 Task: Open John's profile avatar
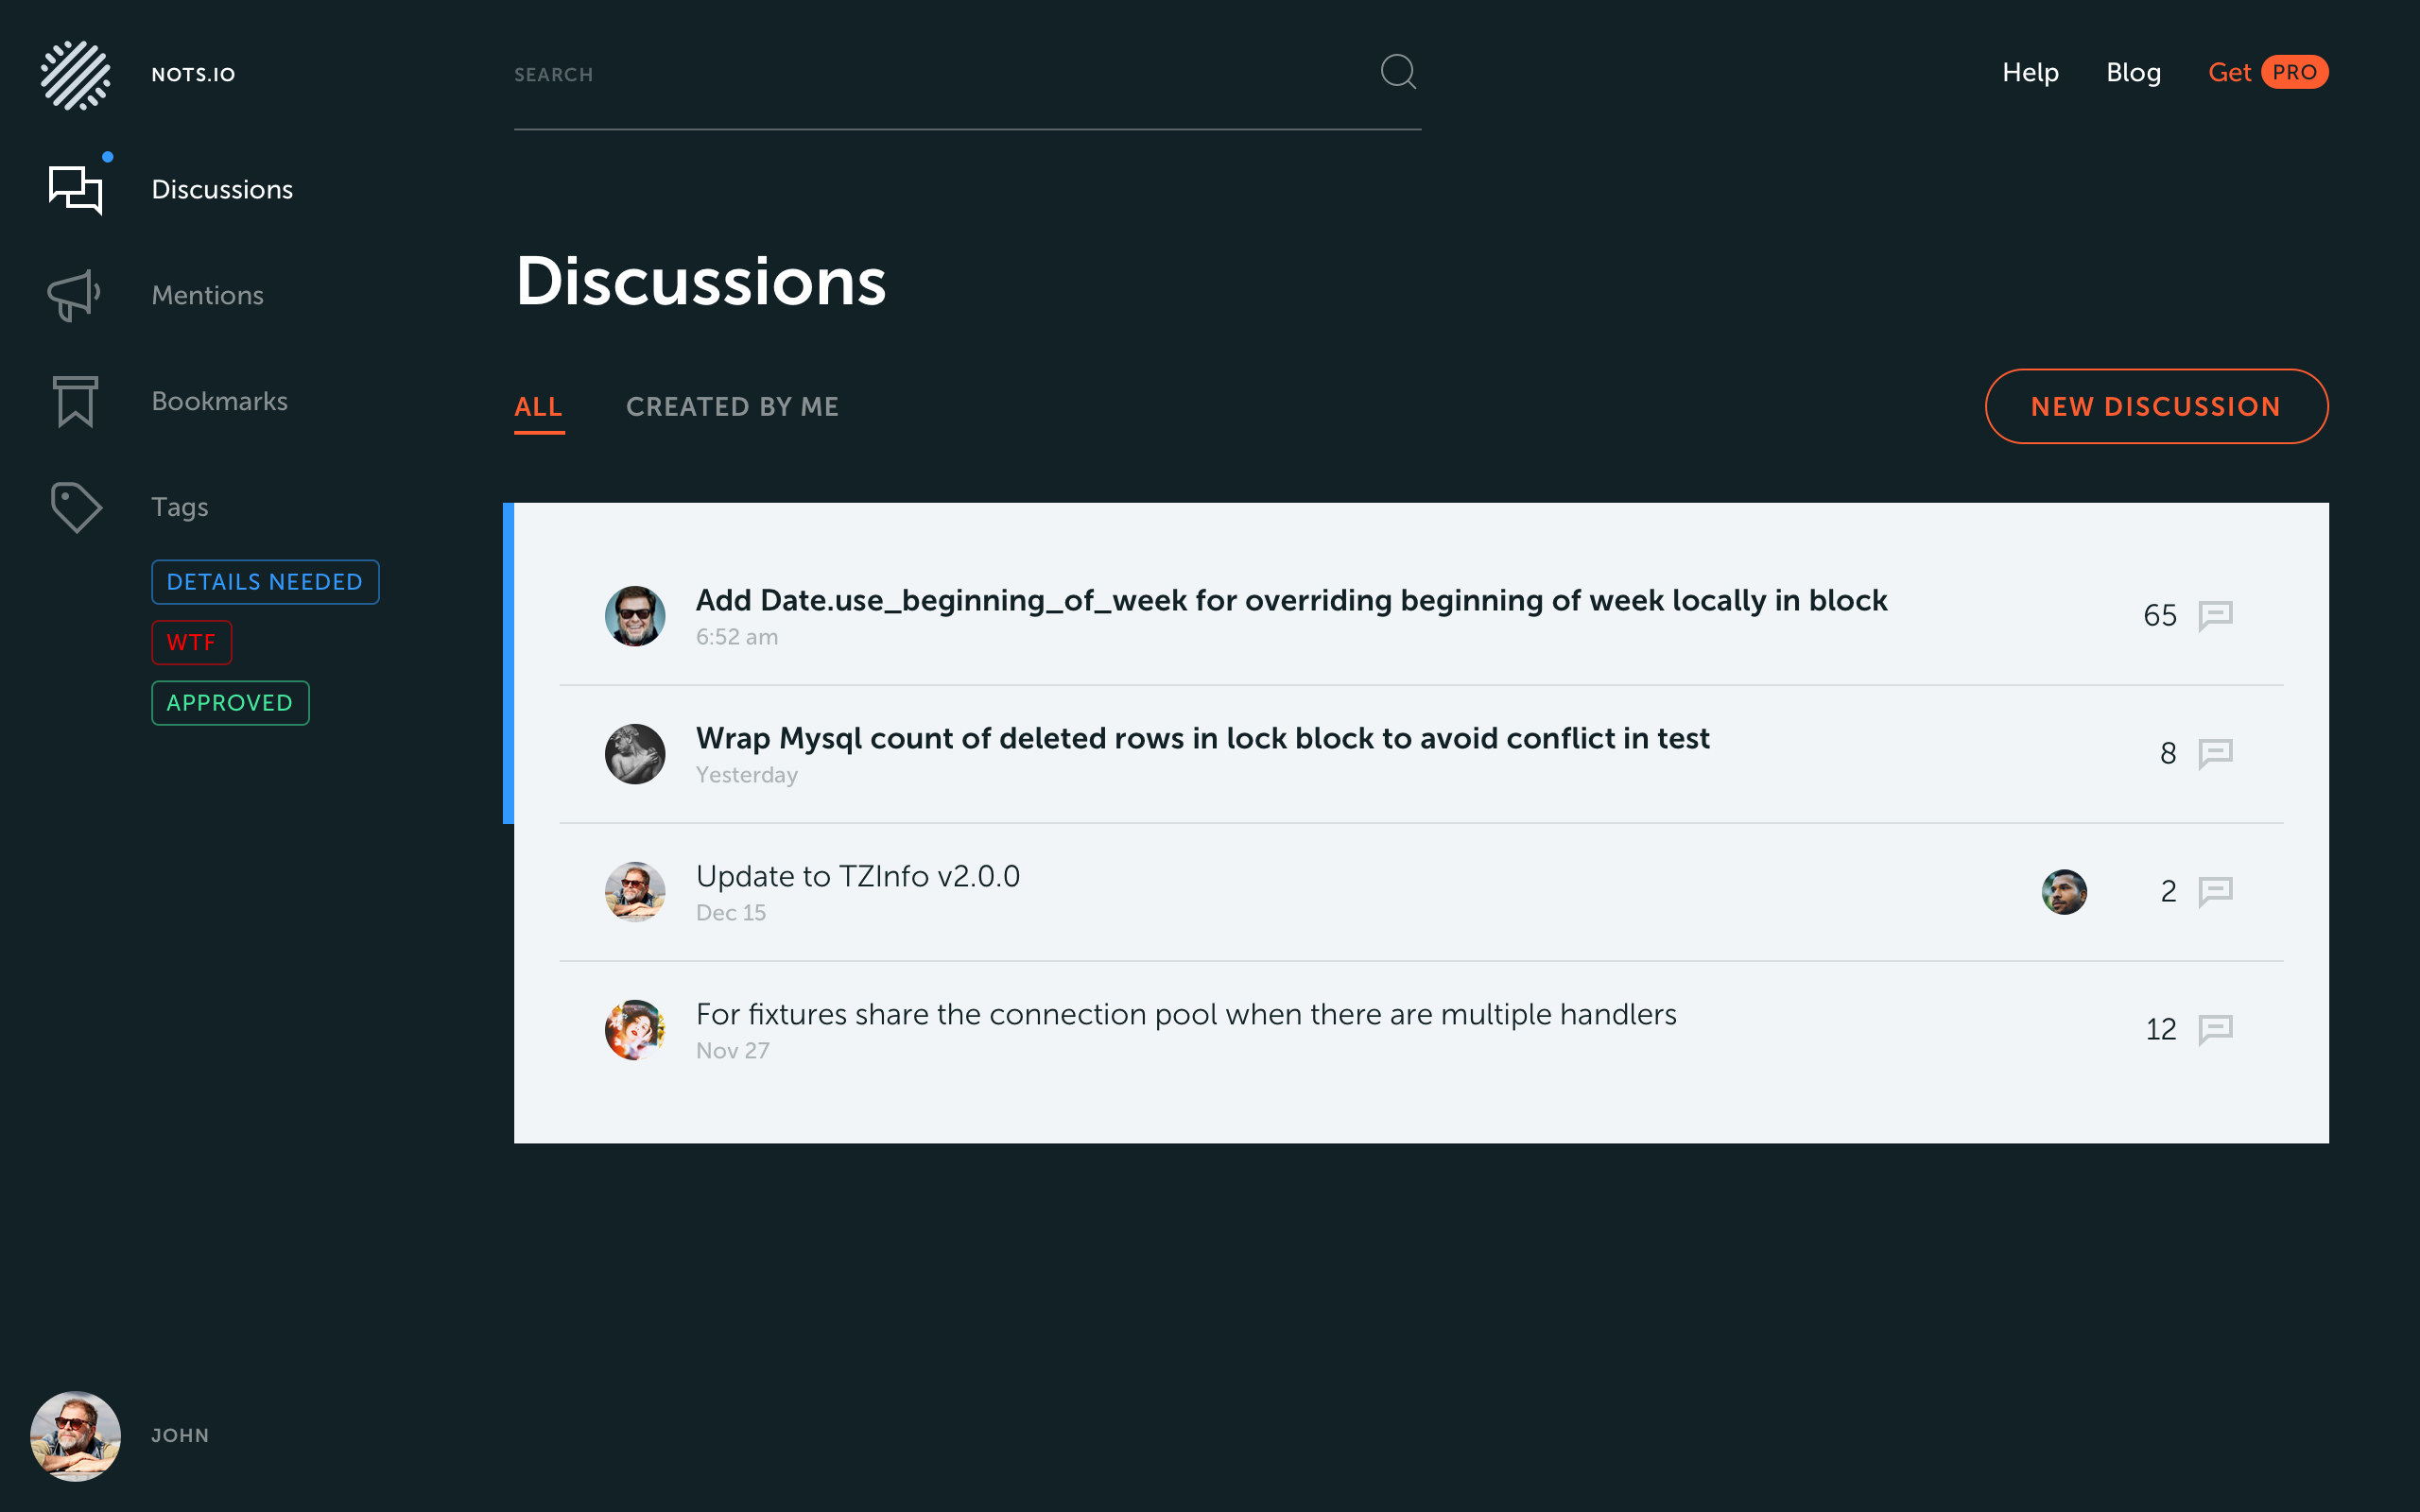click(x=75, y=1435)
